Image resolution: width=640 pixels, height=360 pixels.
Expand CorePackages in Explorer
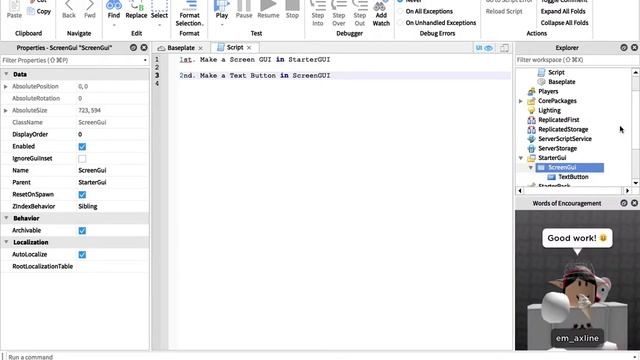tap(521, 101)
